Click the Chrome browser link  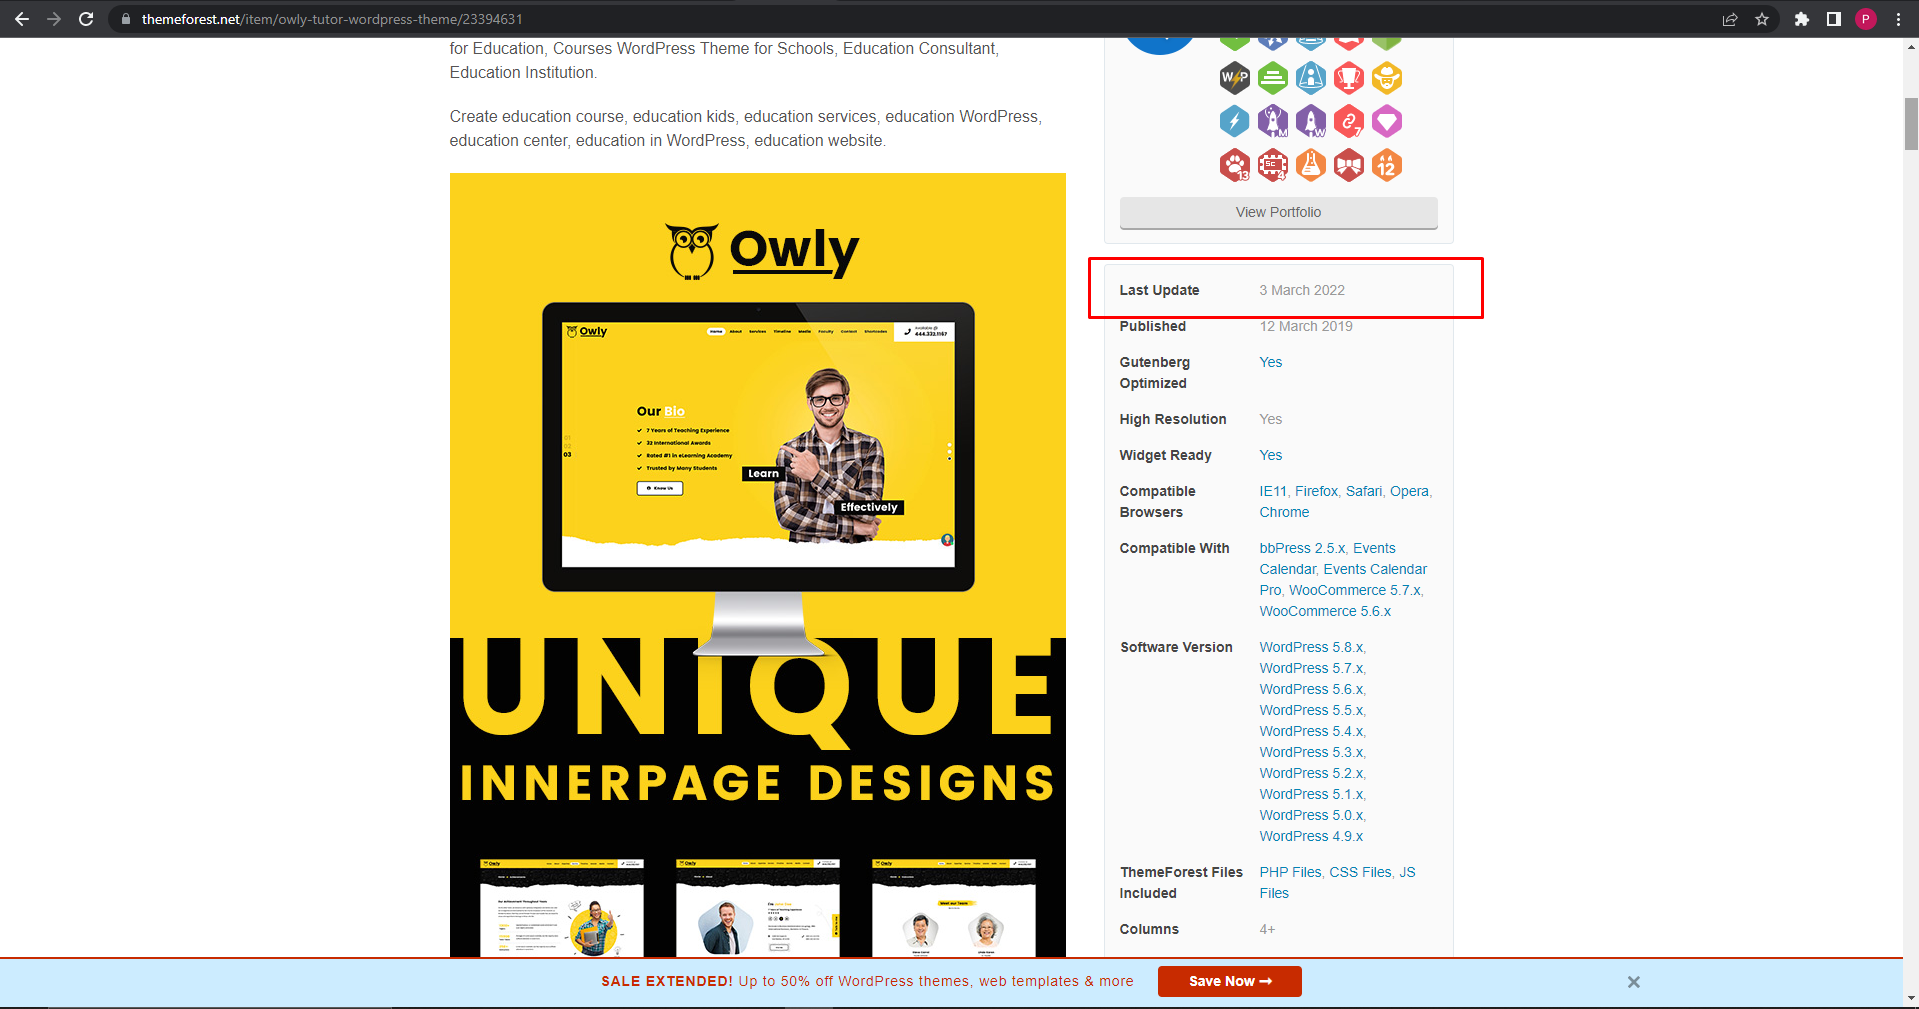[x=1285, y=512]
